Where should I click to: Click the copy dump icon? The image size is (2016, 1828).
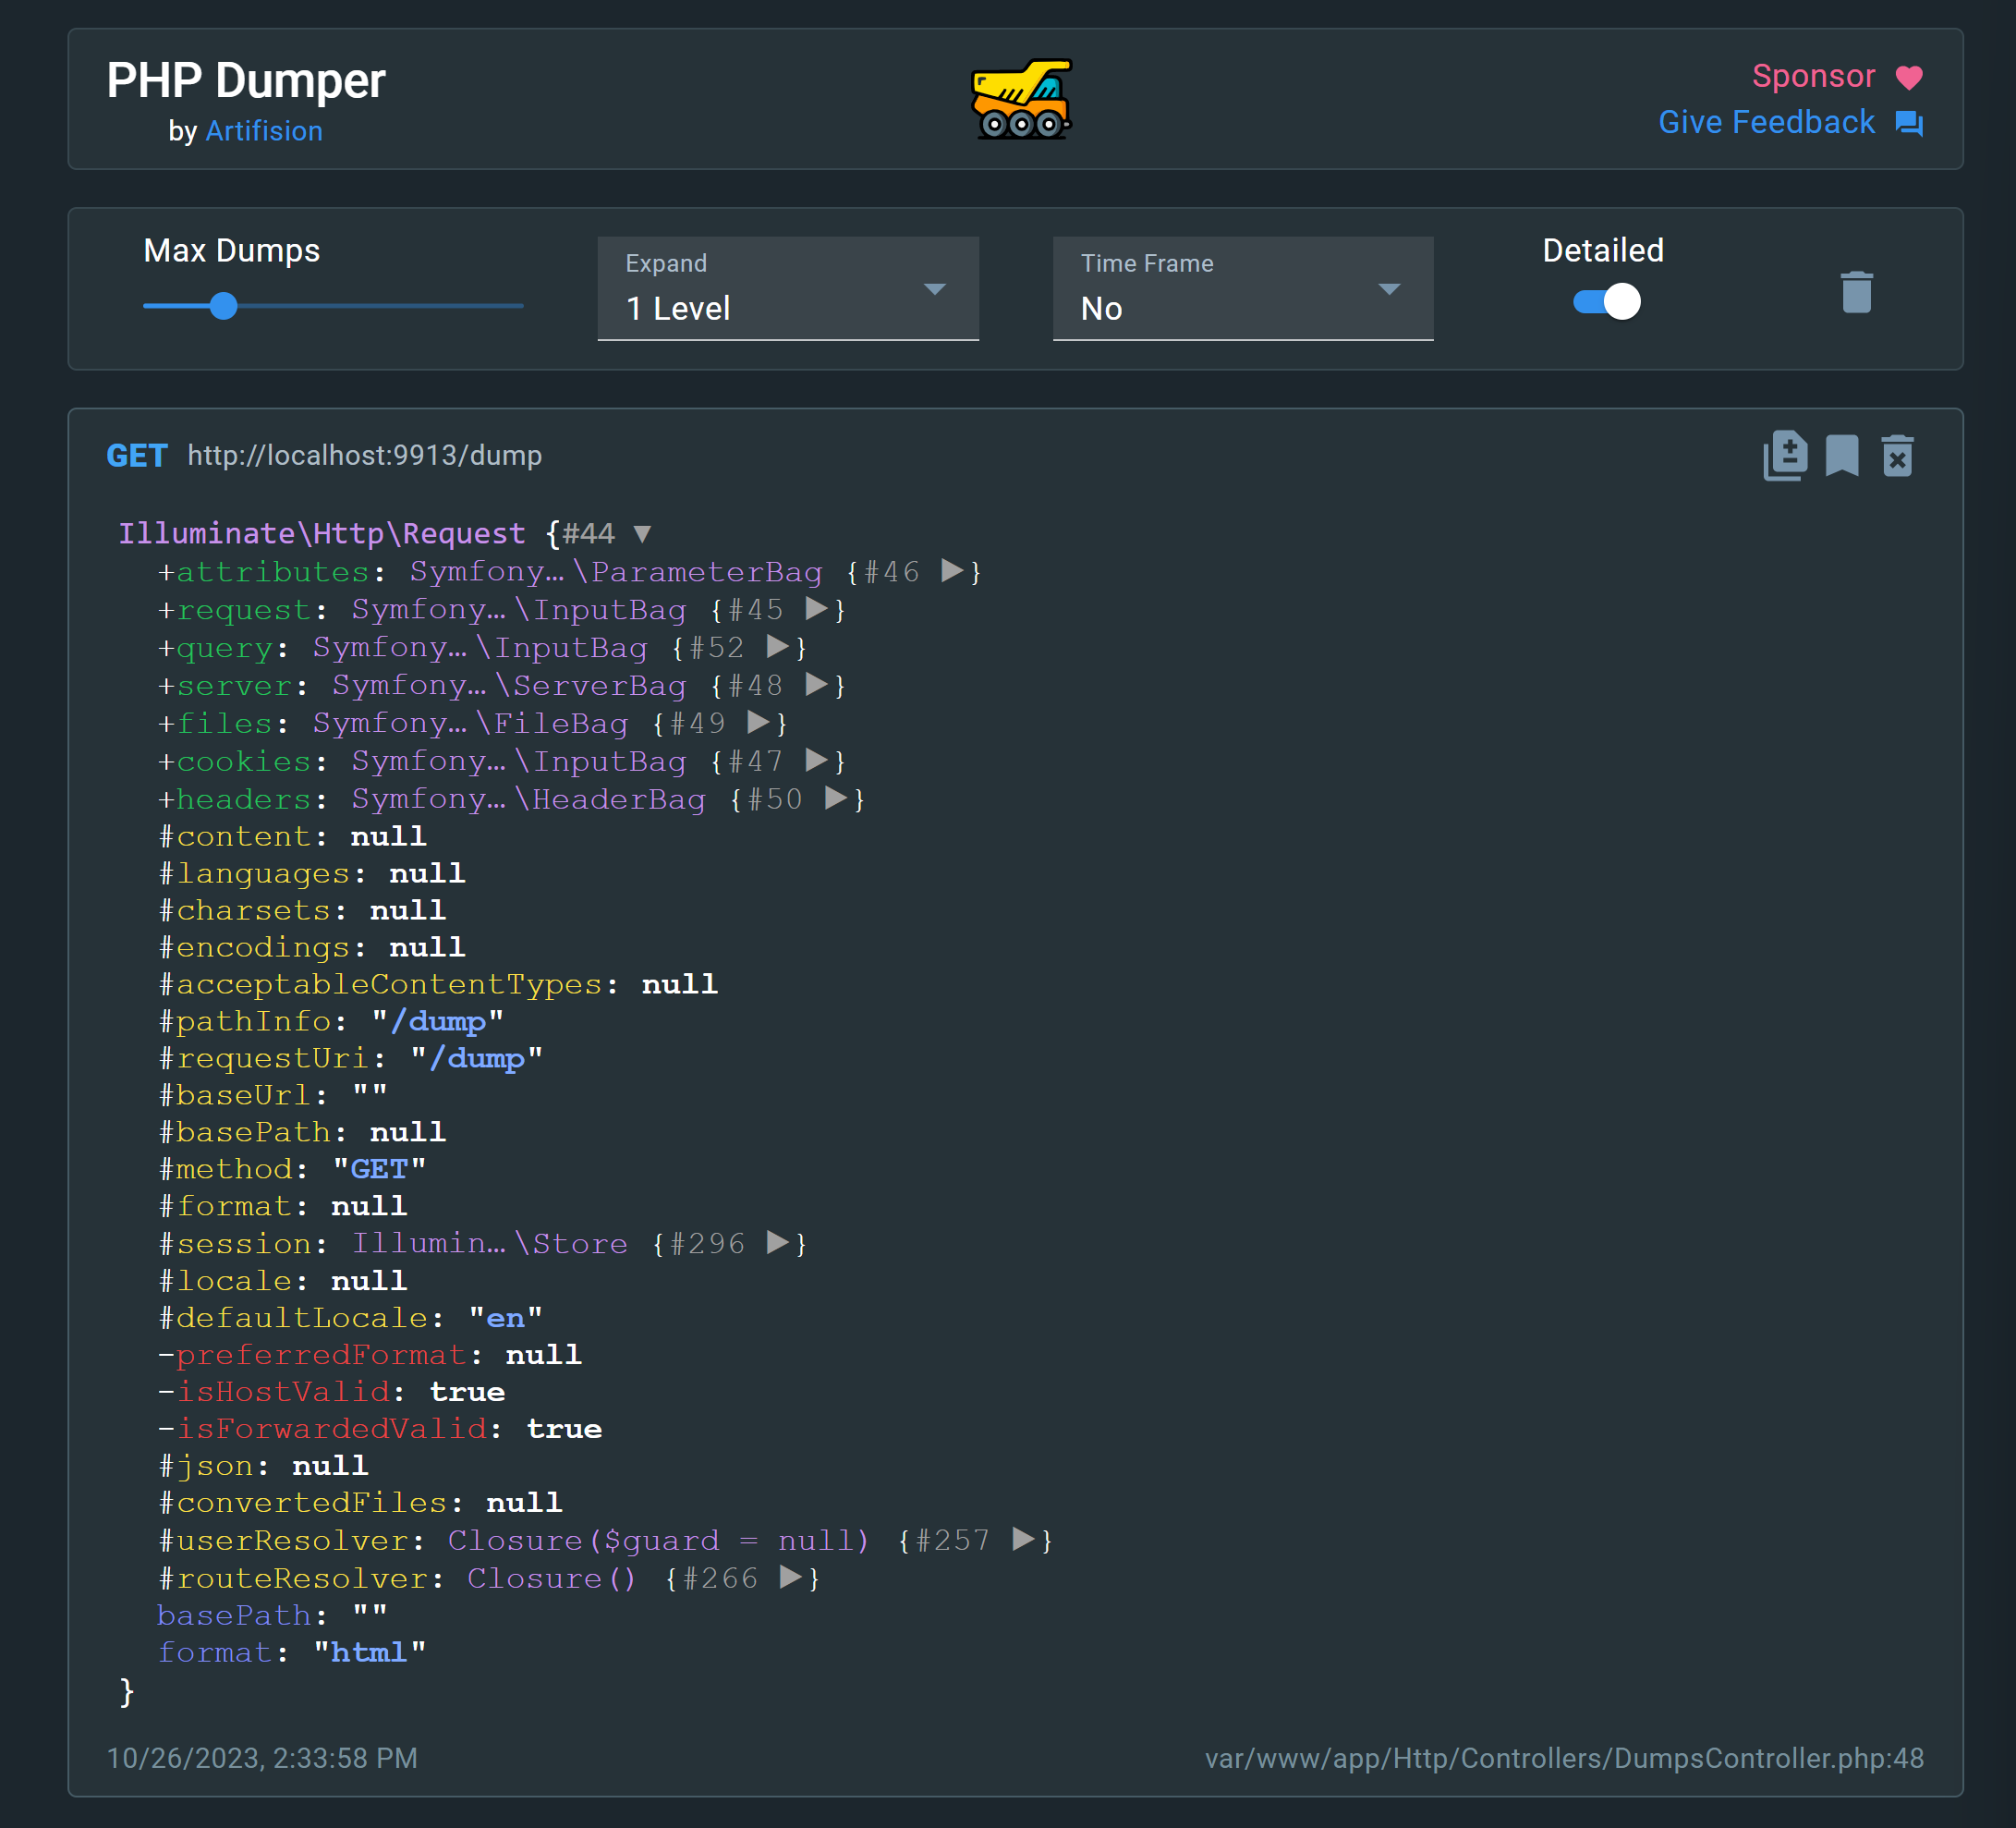(x=1784, y=456)
